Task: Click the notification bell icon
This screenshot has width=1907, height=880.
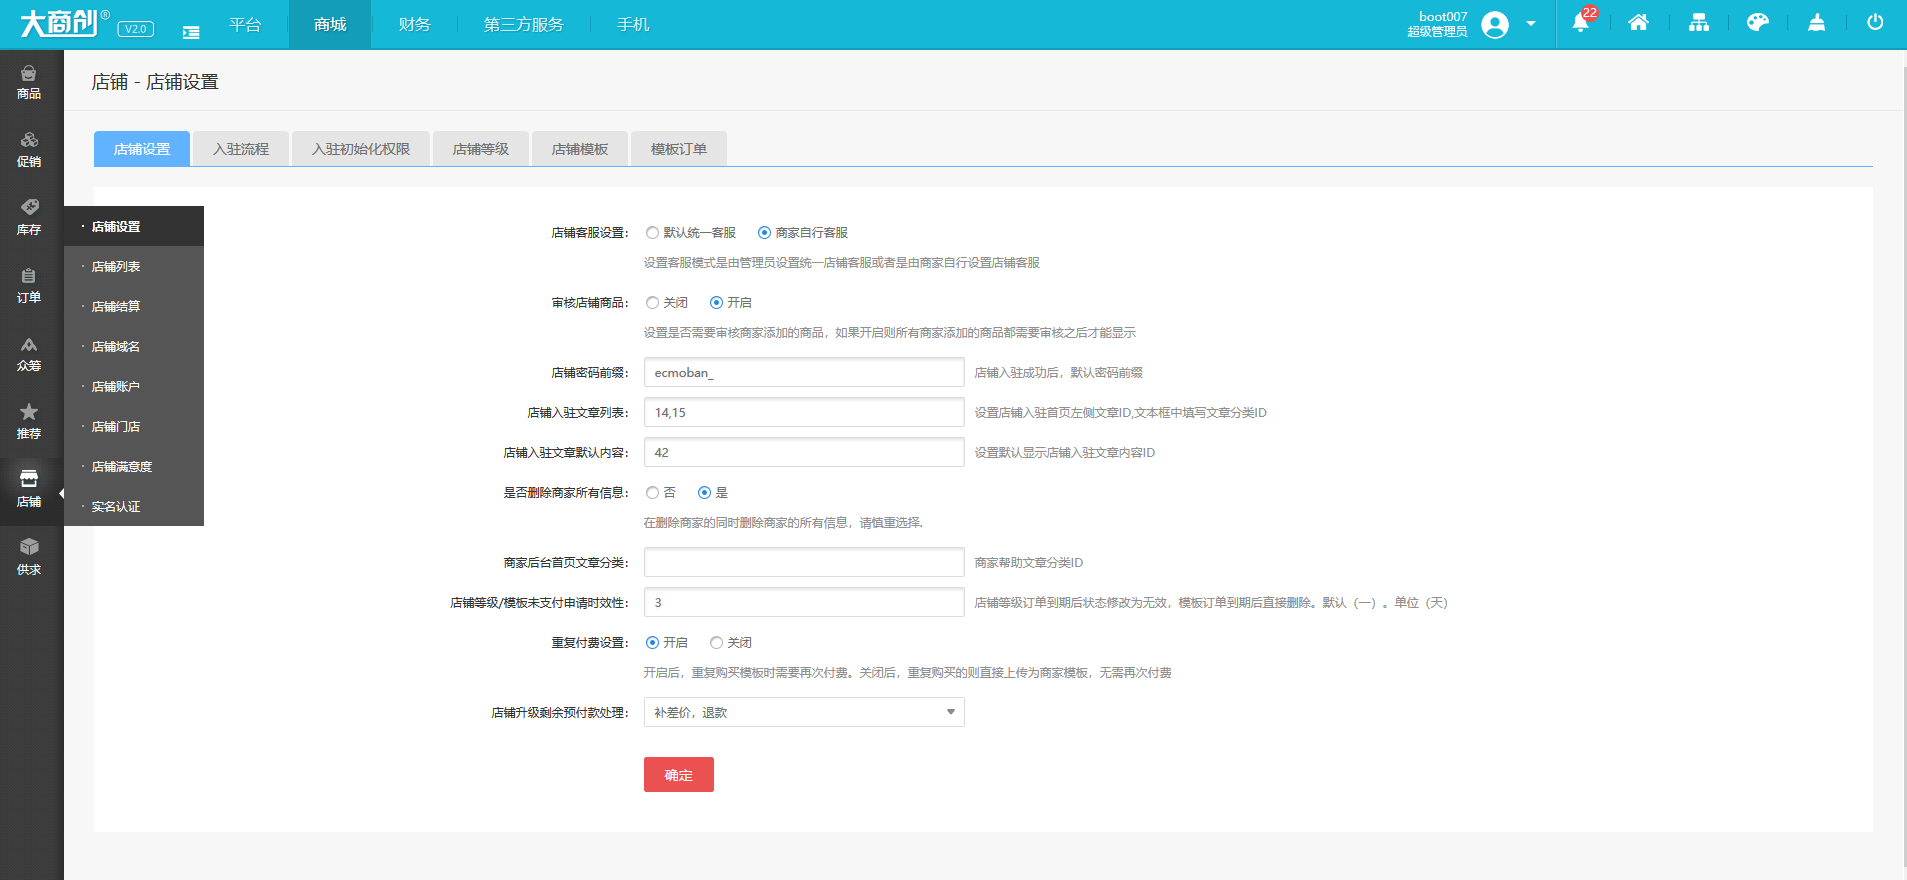Action: point(1580,23)
